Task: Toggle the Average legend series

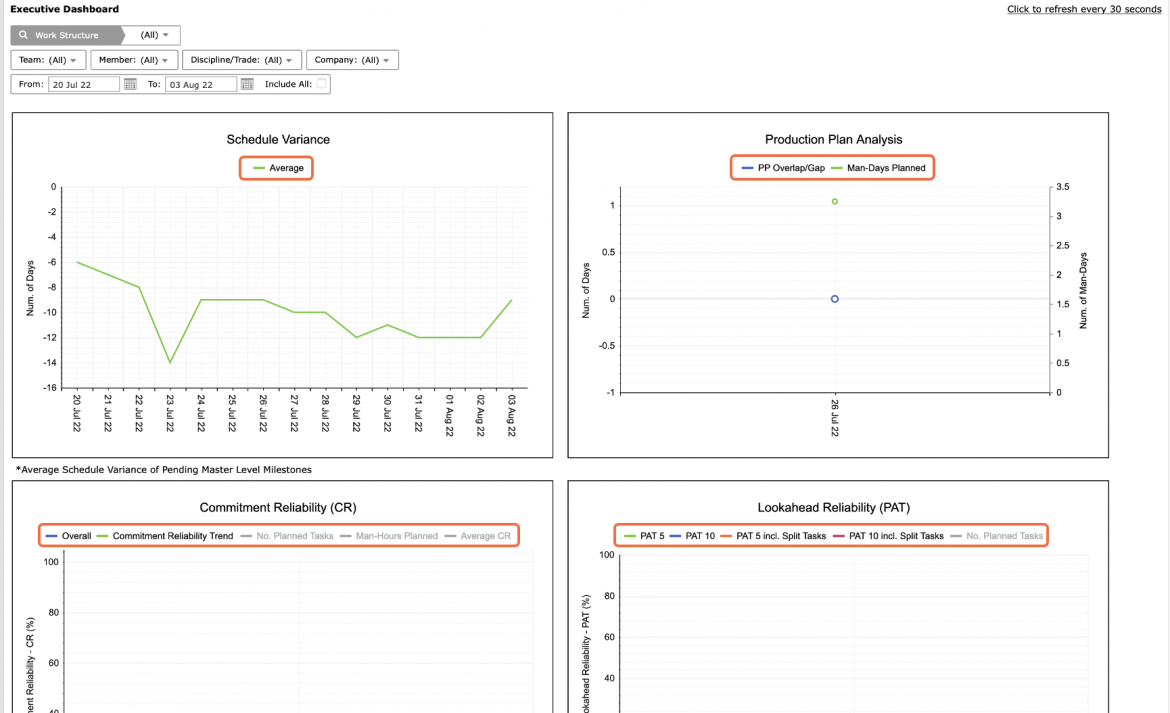Action: tap(278, 168)
